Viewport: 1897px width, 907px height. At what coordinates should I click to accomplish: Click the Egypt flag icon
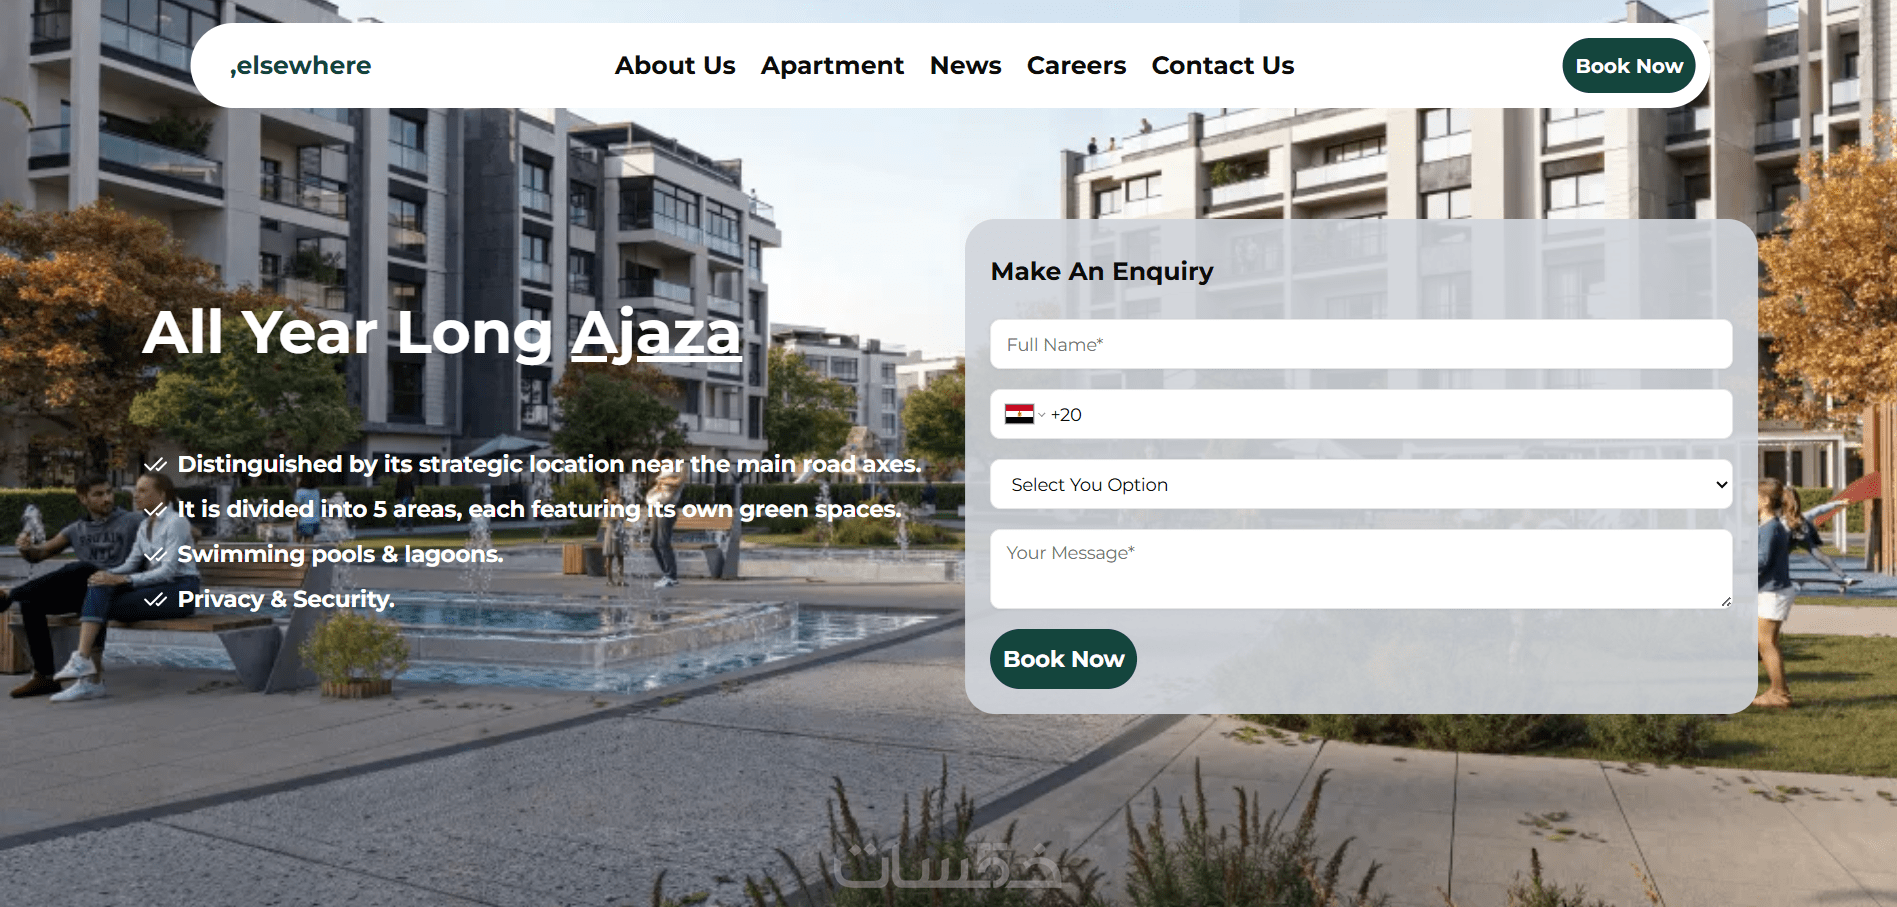(x=1019, y=414)
